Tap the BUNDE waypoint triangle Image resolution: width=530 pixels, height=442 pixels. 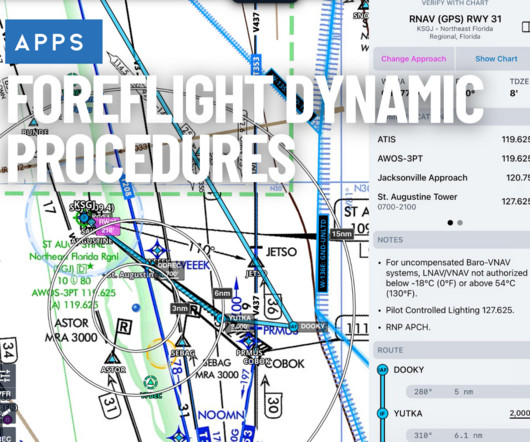point(33,121)
